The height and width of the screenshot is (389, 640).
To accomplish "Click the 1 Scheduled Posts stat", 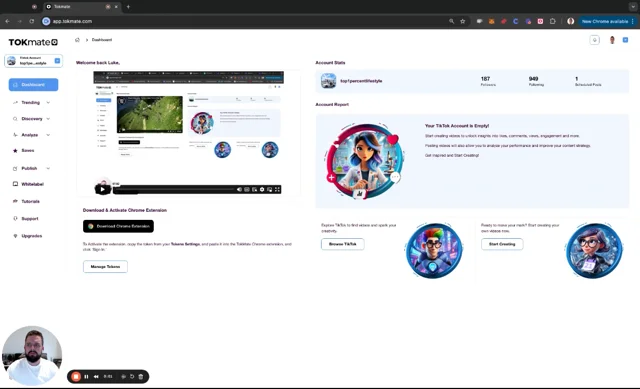I will tap(588, 81).
